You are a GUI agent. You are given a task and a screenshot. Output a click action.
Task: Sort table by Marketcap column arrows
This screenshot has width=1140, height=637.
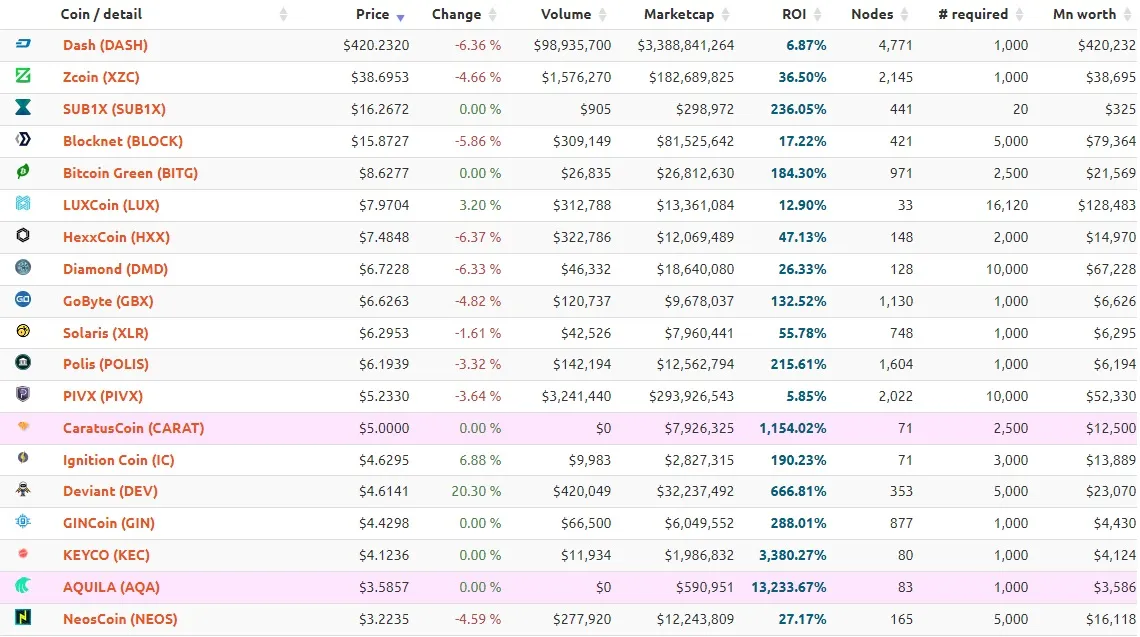726,15
